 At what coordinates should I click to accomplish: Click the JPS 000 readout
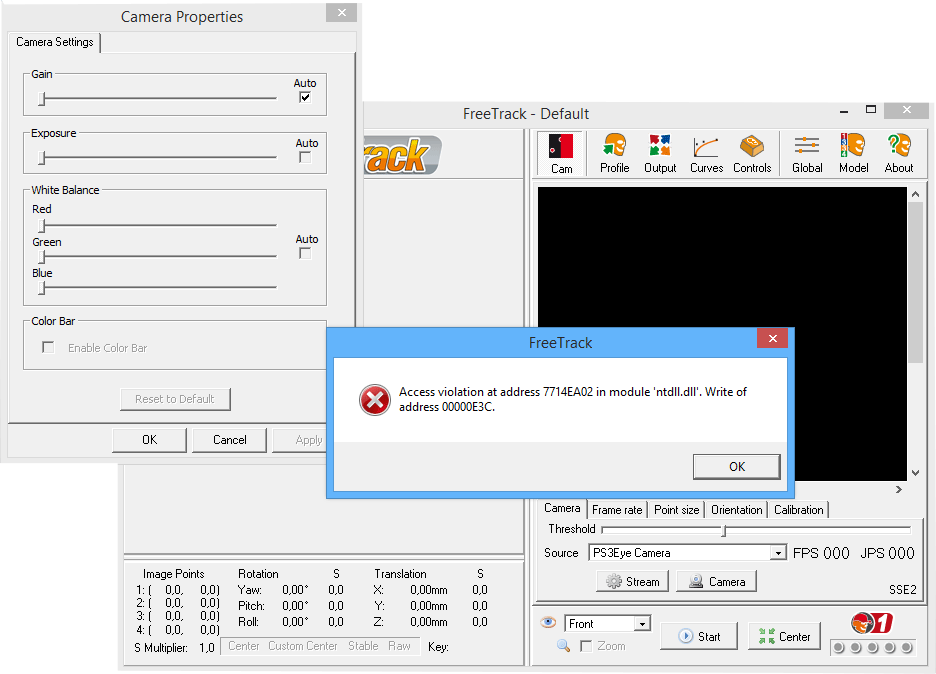887,553
